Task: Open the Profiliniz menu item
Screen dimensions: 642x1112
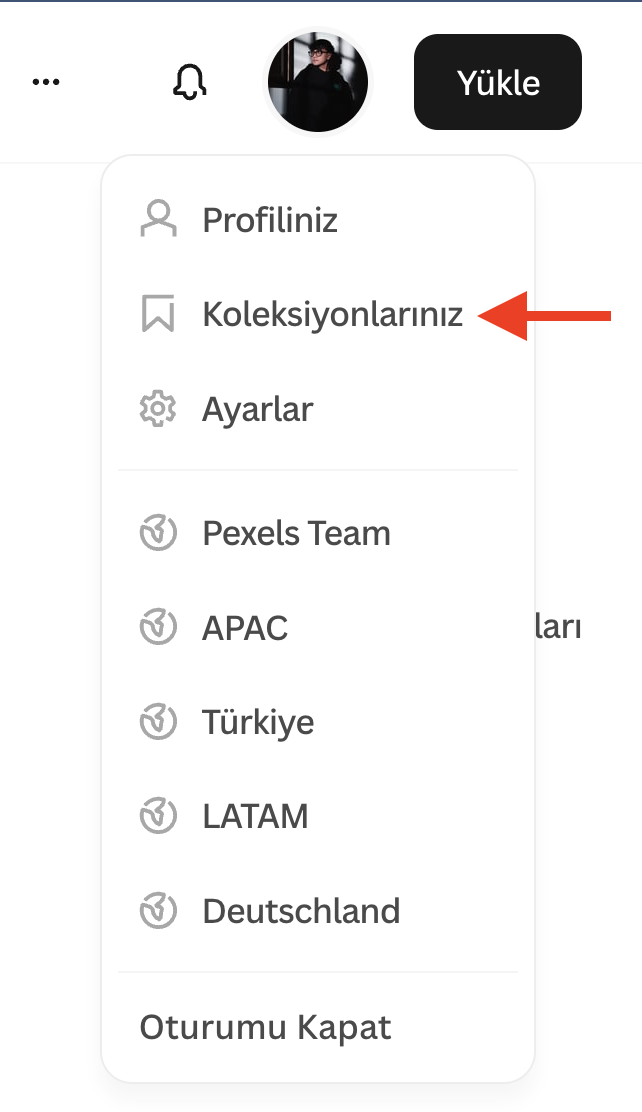Action: (x=270, y=219)
